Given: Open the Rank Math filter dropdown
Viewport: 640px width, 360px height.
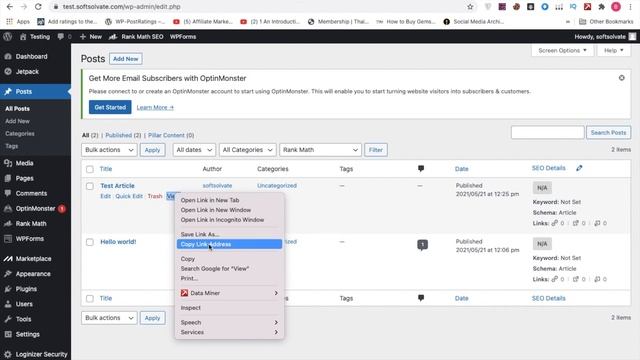Looking at the screenshot, I should tap(320, 150).
